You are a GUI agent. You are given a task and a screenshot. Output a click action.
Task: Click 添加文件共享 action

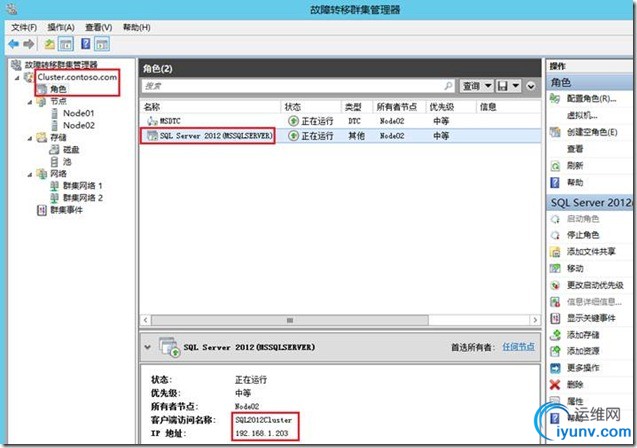(591, 251)
